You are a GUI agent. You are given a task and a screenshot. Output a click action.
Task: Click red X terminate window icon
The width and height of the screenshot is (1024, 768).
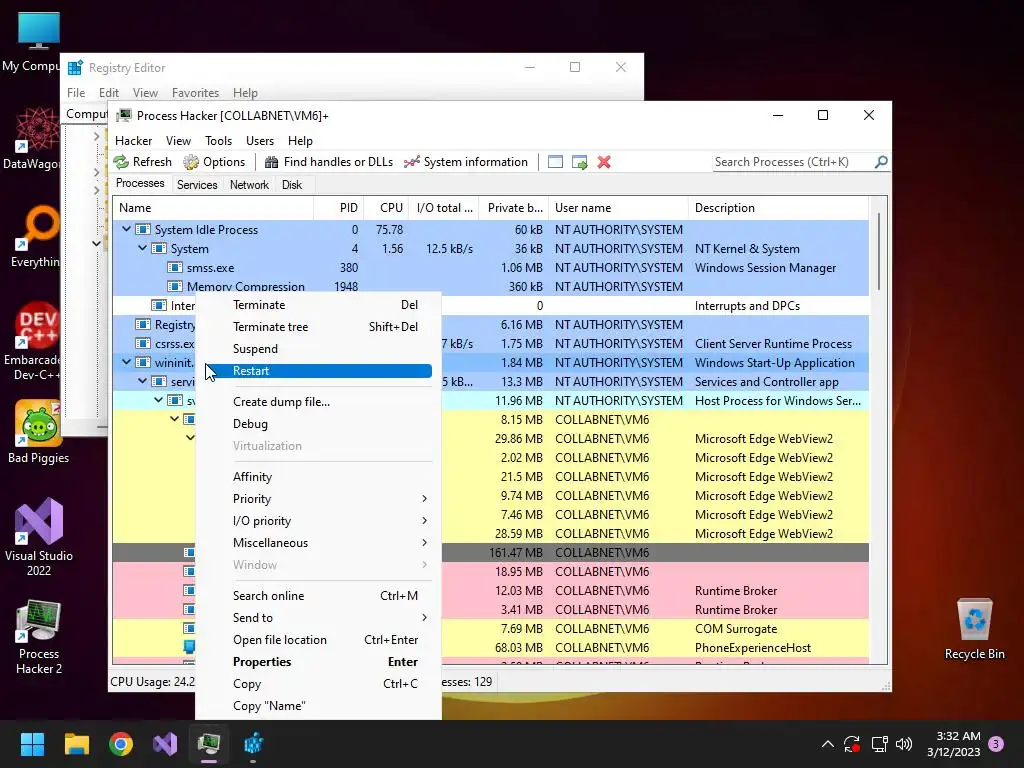point(604,162)
